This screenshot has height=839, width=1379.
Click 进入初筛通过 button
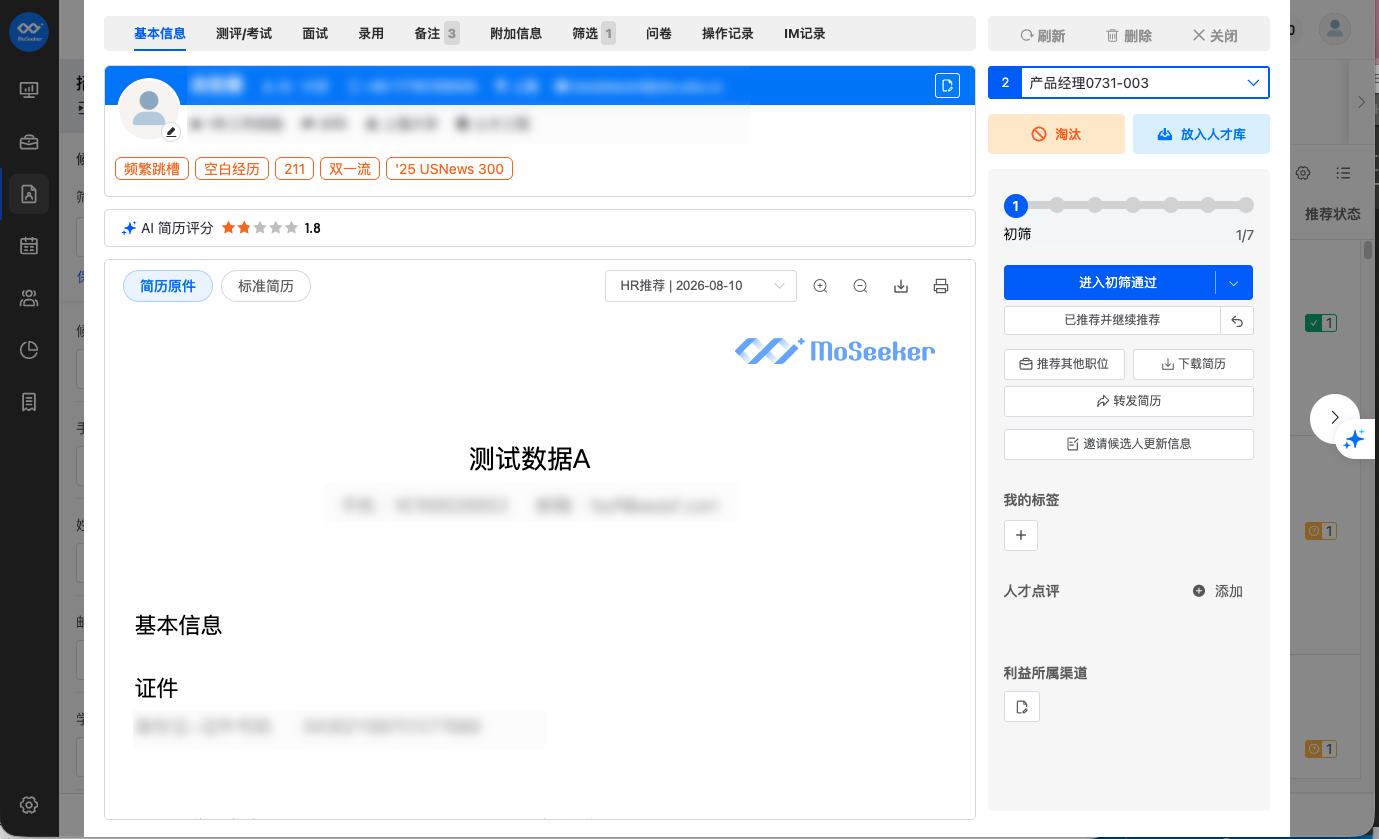pos(1110,283)
